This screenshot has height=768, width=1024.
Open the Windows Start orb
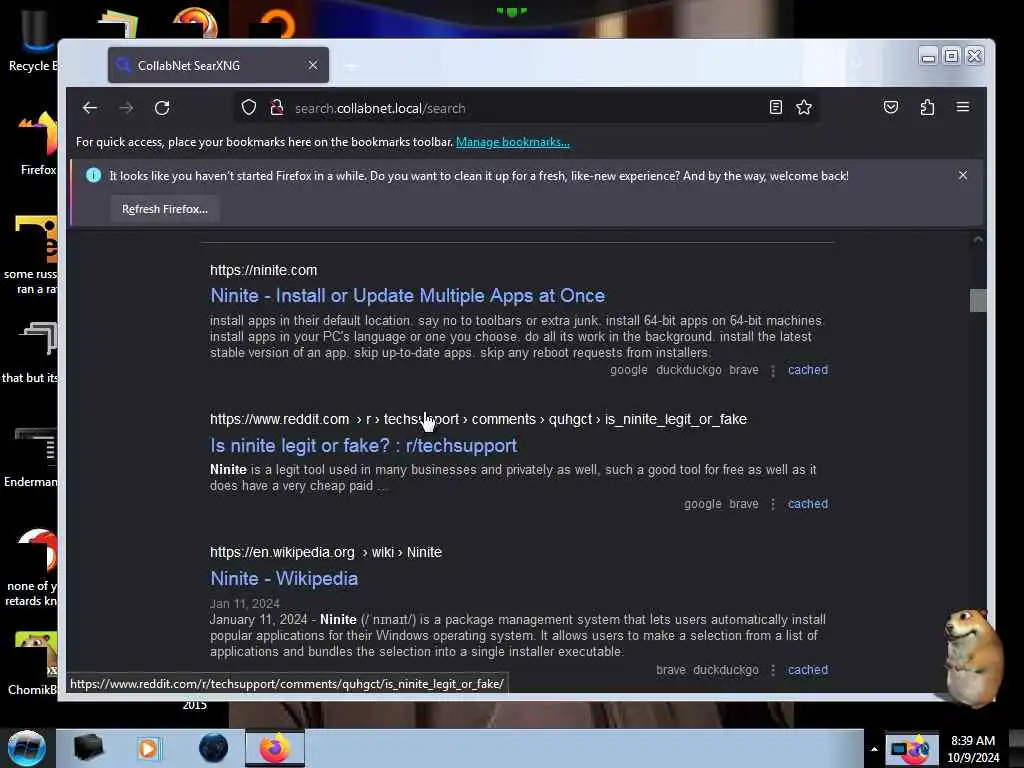tap(27, 748)
